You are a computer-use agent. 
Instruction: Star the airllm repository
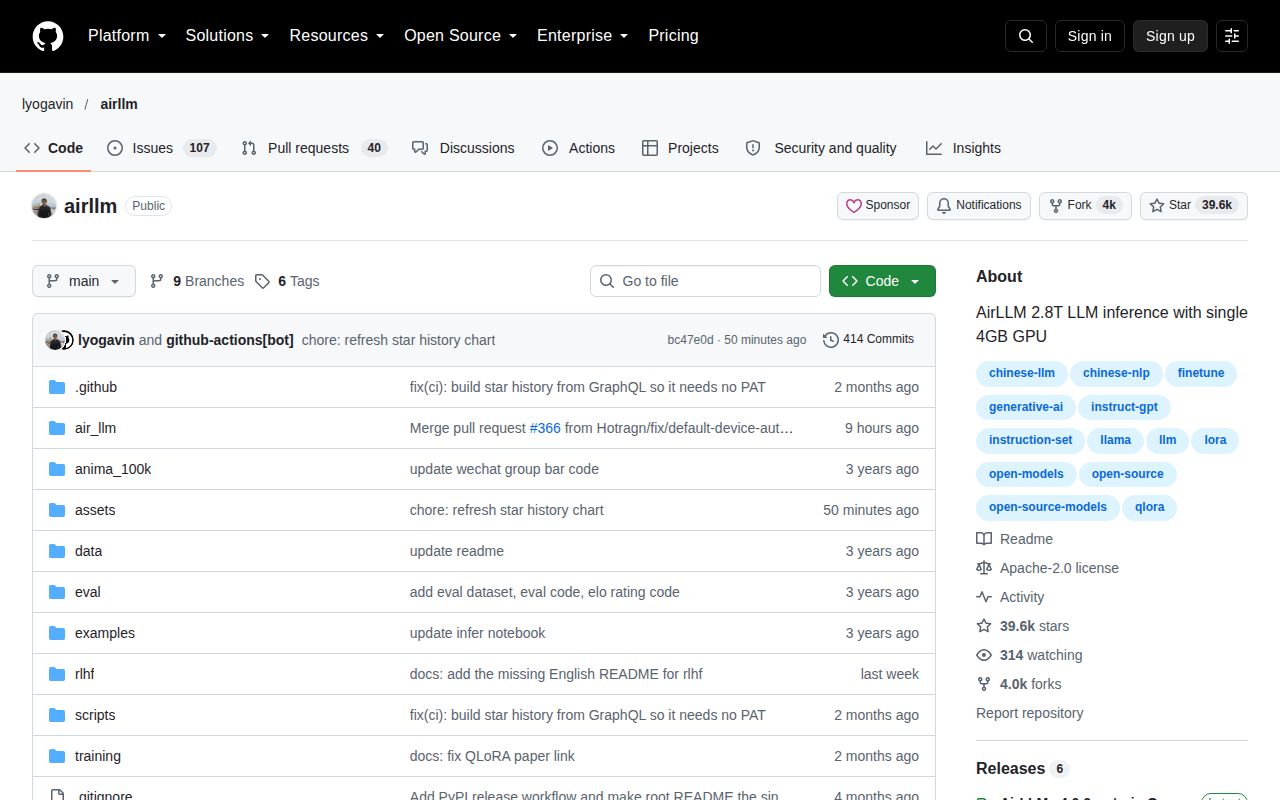[1194, 206]
